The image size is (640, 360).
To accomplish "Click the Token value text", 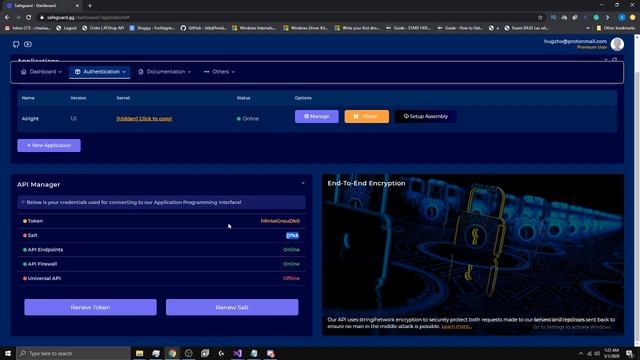I will coord(280,221).
